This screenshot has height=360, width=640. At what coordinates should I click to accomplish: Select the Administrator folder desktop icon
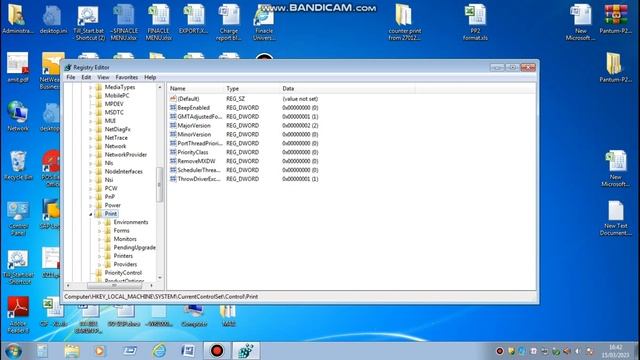pos(18,19)
